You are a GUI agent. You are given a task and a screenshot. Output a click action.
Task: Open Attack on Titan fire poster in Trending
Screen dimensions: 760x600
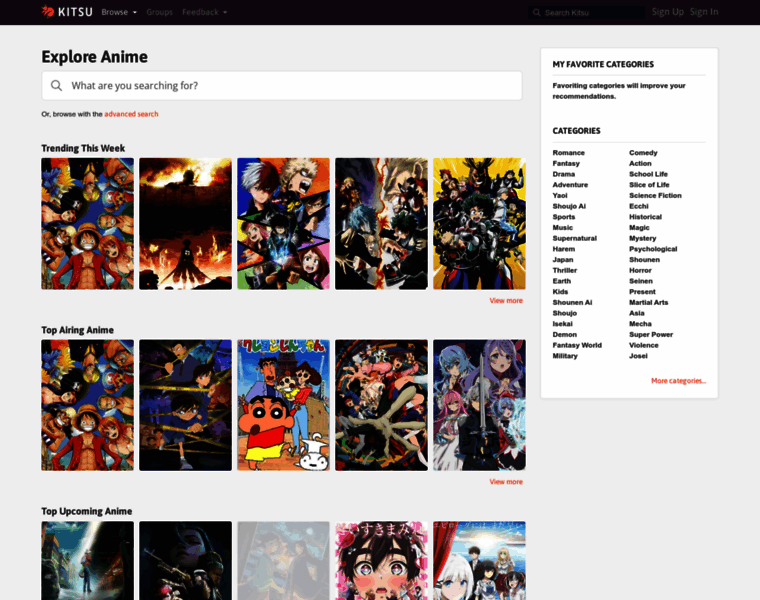click(185, 224)
